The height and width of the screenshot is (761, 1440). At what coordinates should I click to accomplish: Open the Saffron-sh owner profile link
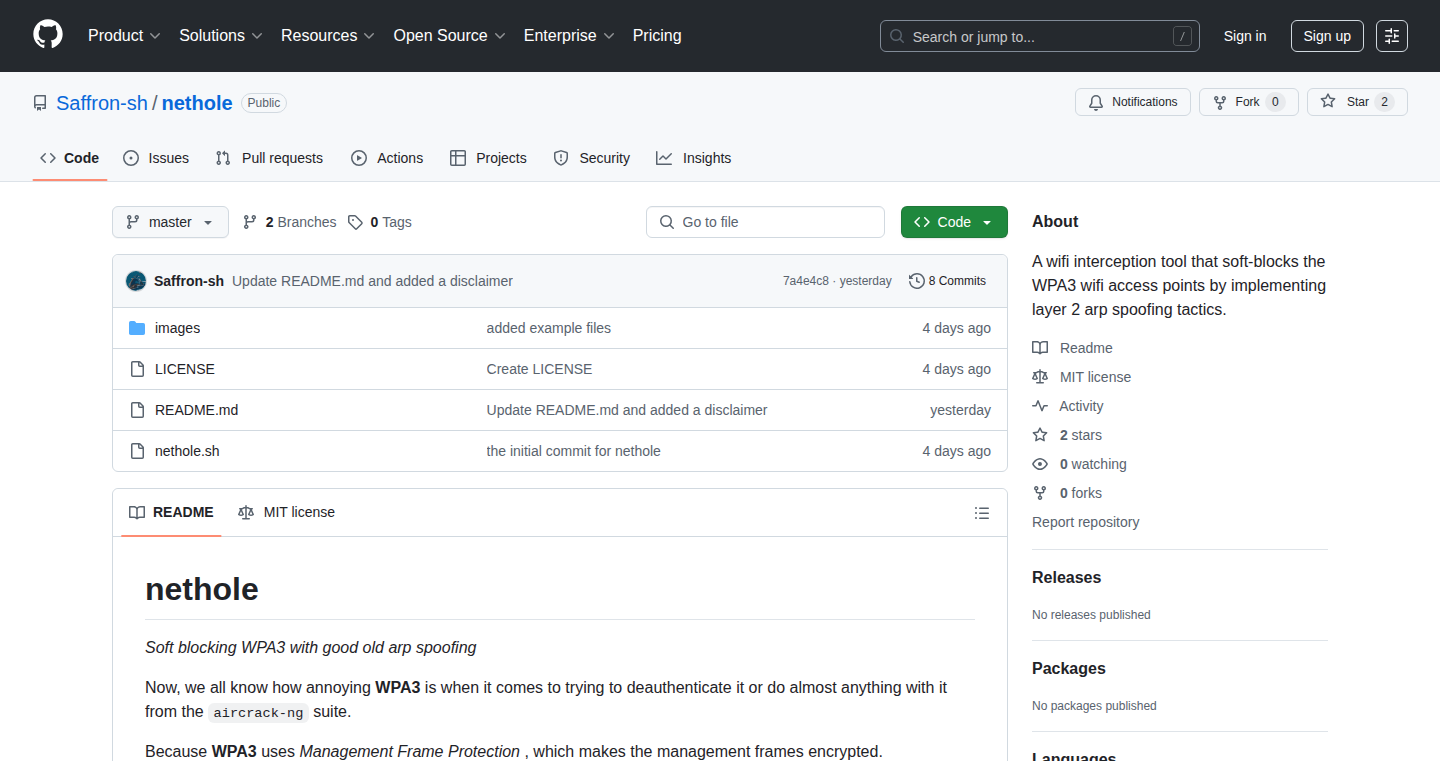pyautogui.click(x=102, y=103)
